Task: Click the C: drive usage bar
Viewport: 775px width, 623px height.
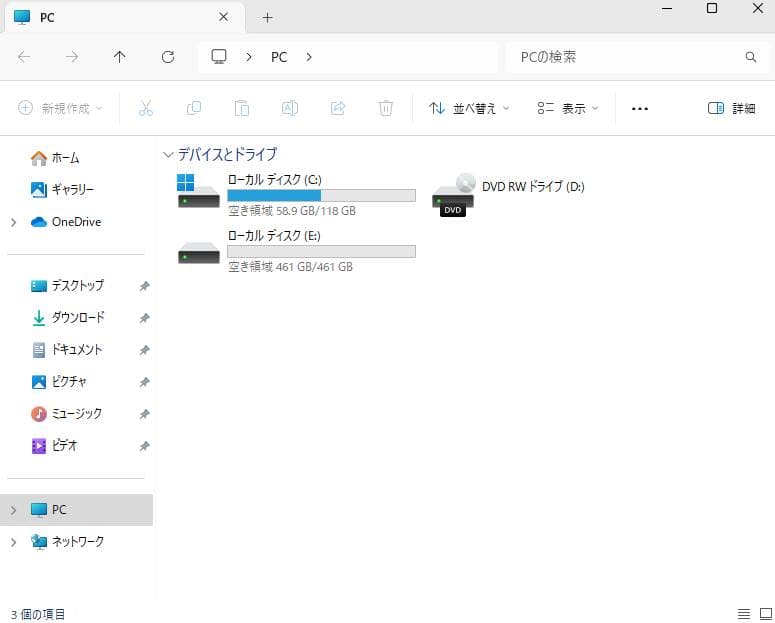Action: pos(321,196)
